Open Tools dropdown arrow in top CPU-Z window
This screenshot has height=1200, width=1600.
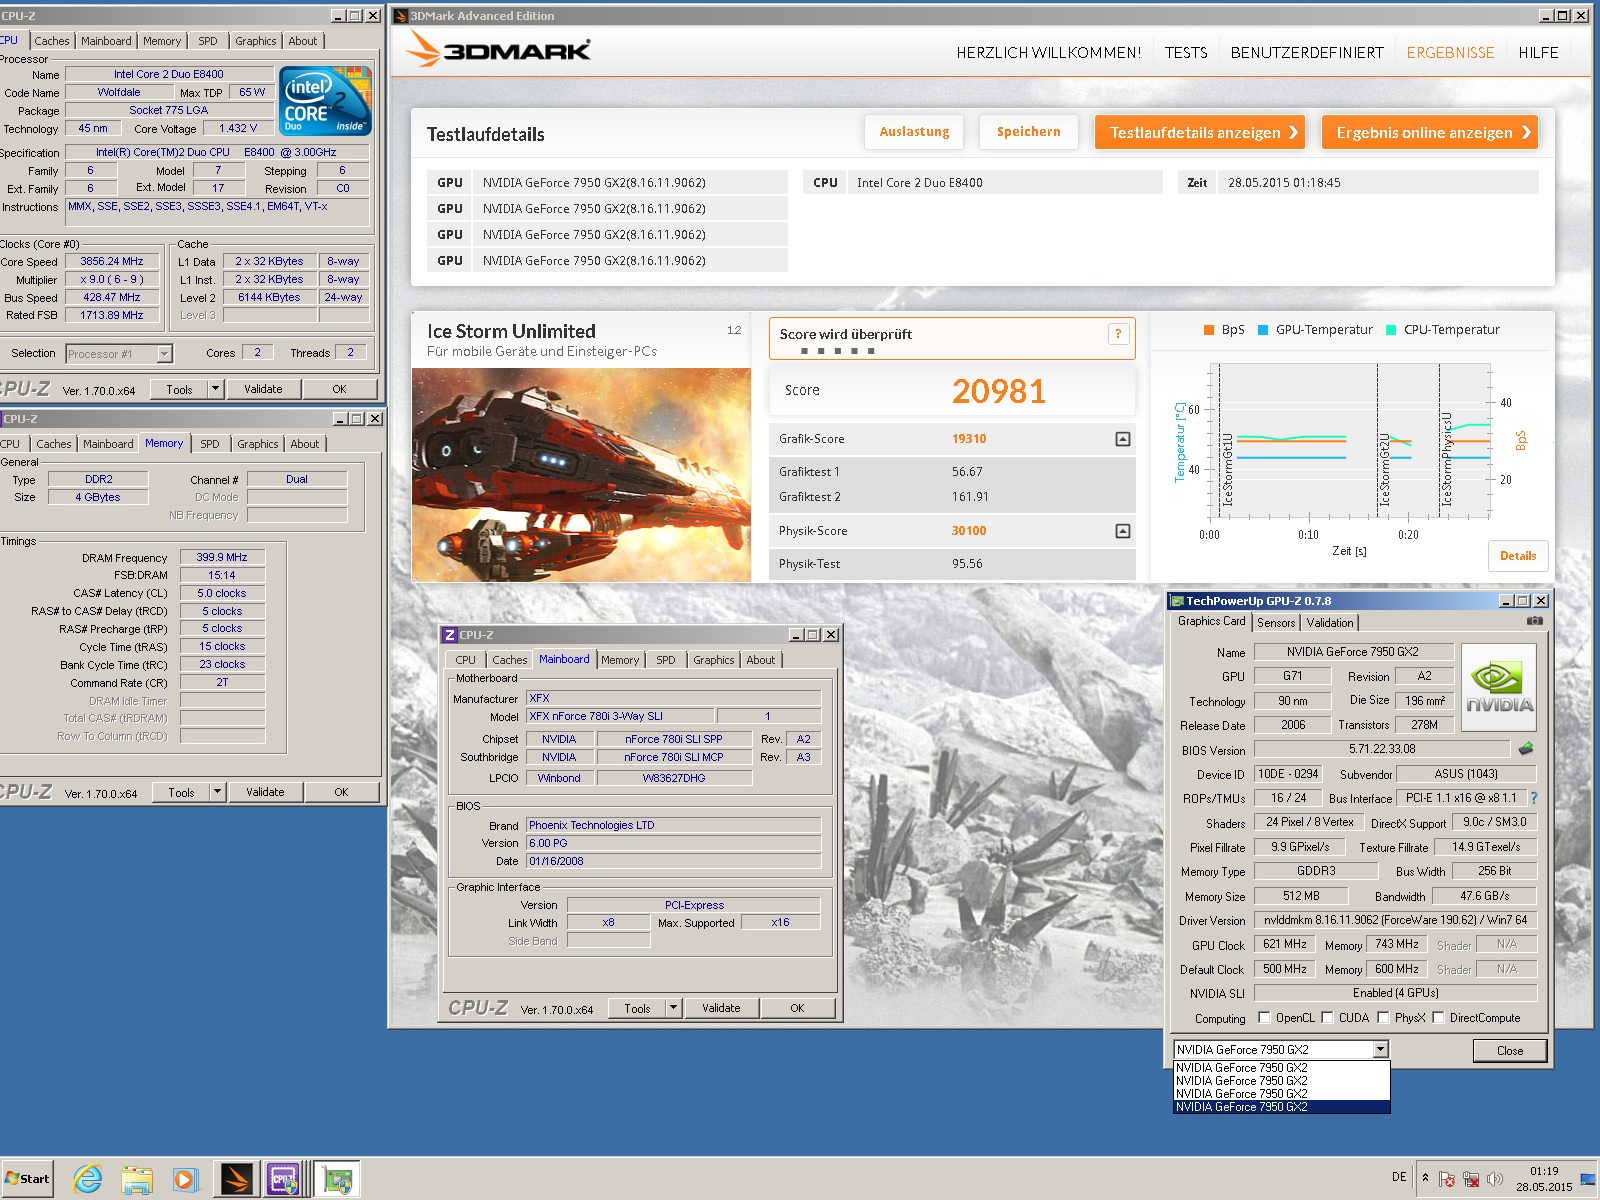215,389
